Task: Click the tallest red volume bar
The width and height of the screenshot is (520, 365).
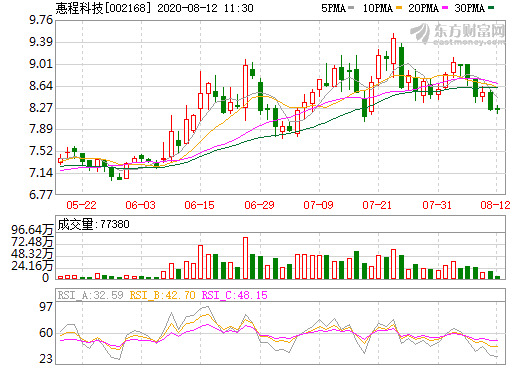Action: pyautogui.click(x=245, y=258)
